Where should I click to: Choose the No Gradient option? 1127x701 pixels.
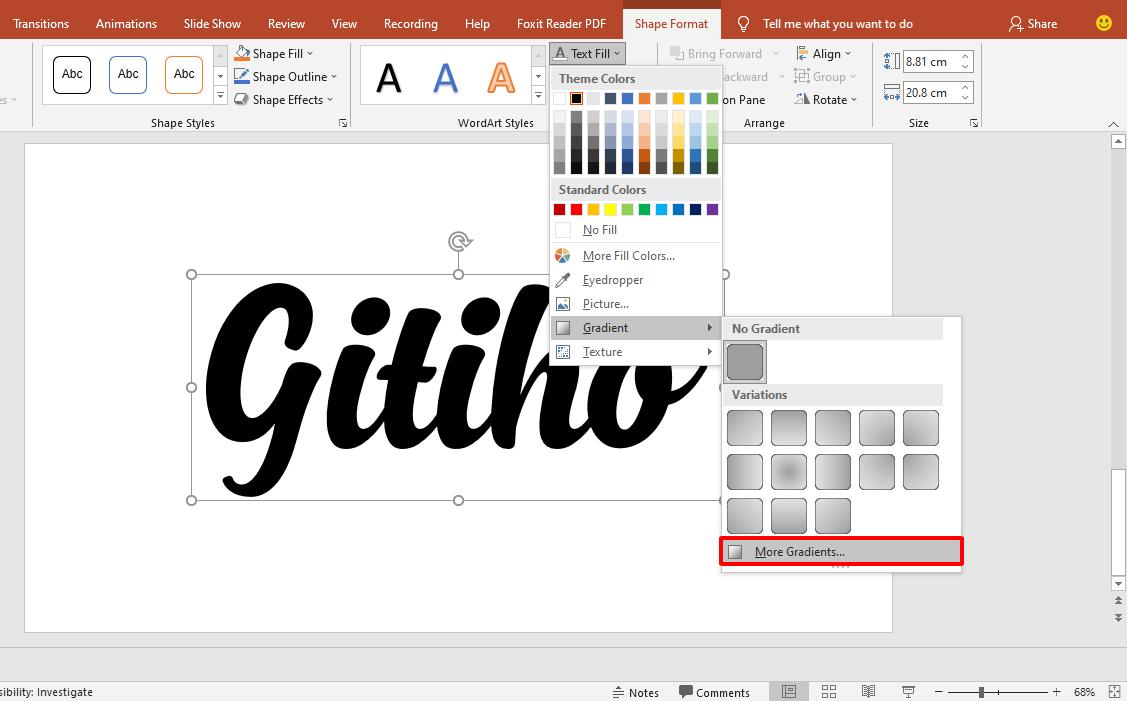click(745, 362)
